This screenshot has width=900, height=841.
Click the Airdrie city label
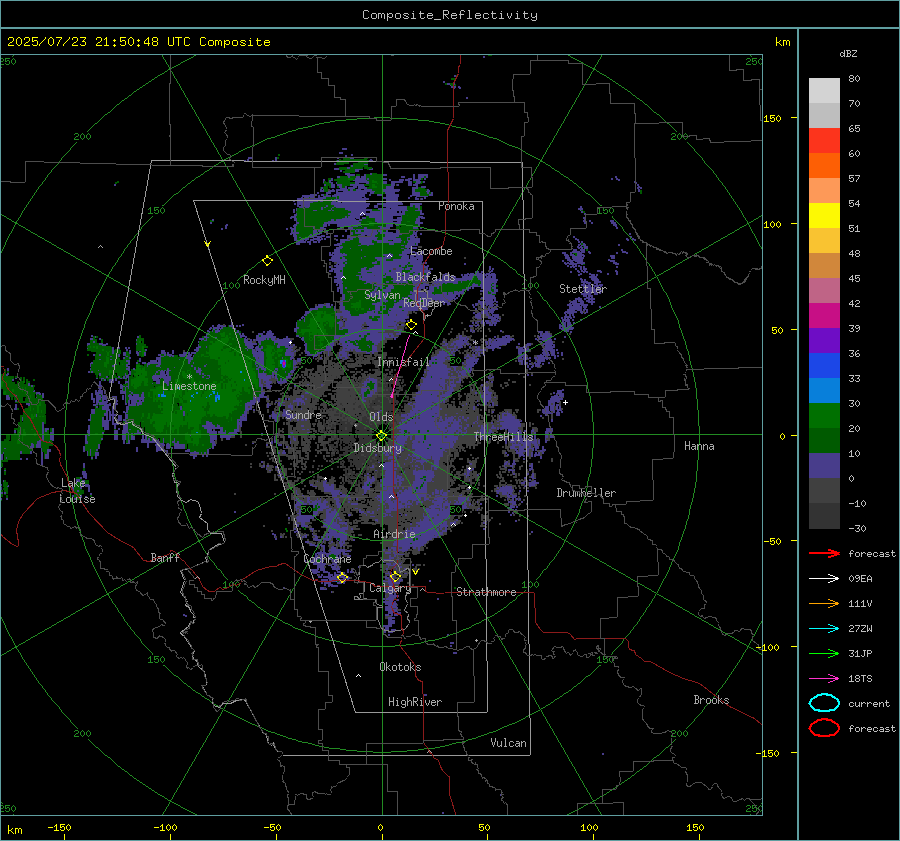[394, 534]
